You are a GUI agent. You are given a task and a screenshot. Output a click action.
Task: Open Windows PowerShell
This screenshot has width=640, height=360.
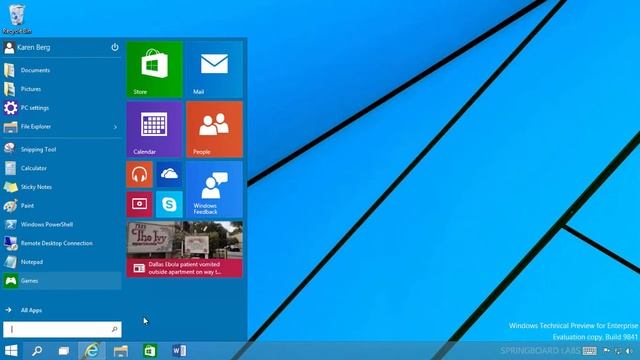tap(62, 224)
